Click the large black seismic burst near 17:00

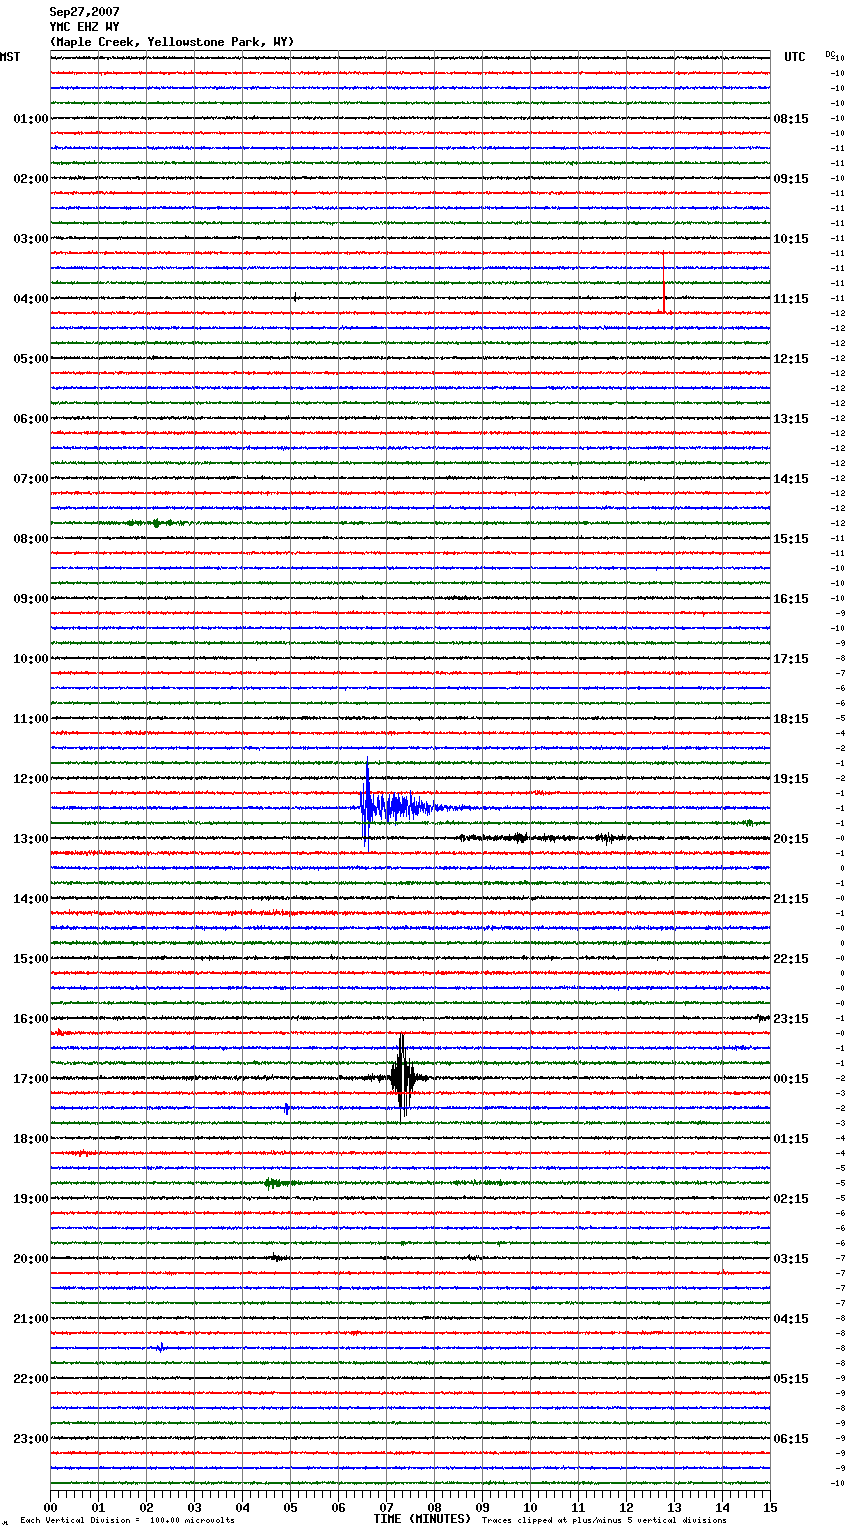[402, 1077]
